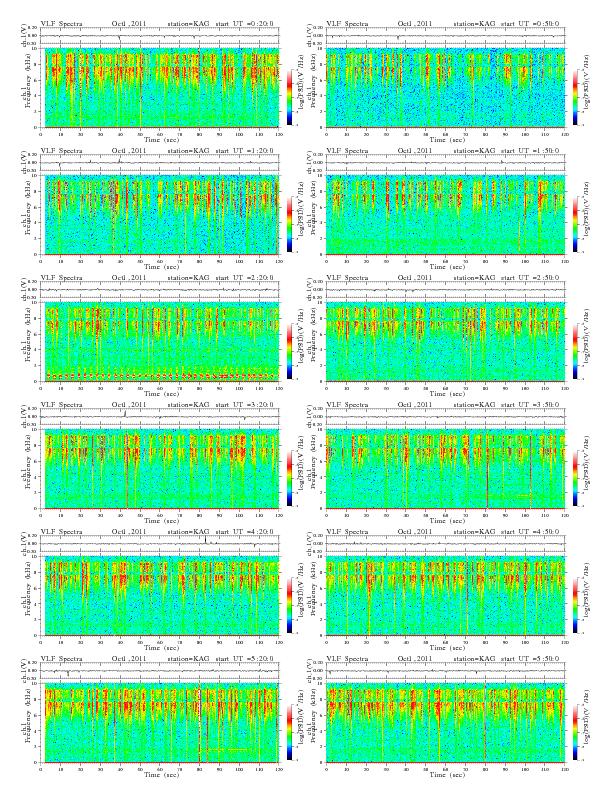Click the PSD color bar beside the 1:50:0 spectrogram
The image size is (612, 792).
pos(575,224)
